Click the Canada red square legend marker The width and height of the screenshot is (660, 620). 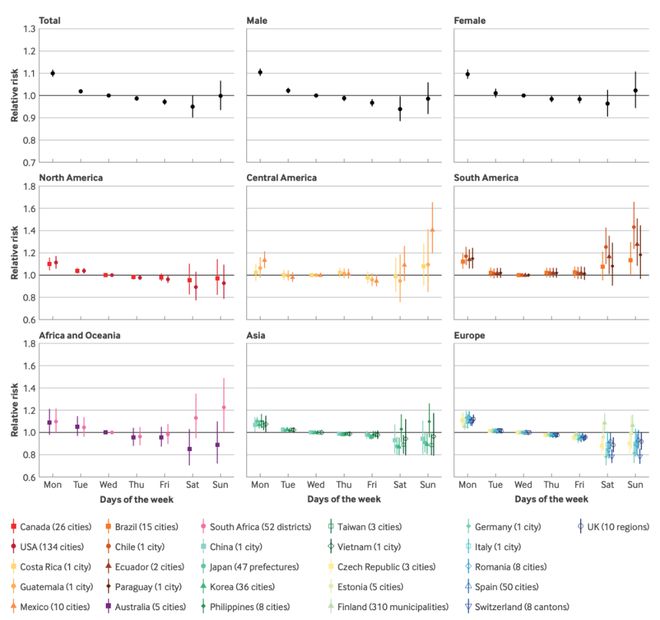[x=13, y=527]
